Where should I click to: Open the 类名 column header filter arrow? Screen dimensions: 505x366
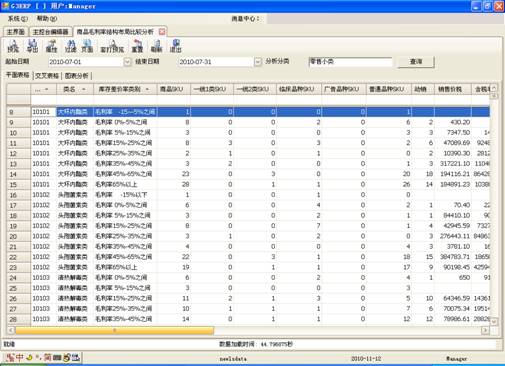[x=84, y=89]
